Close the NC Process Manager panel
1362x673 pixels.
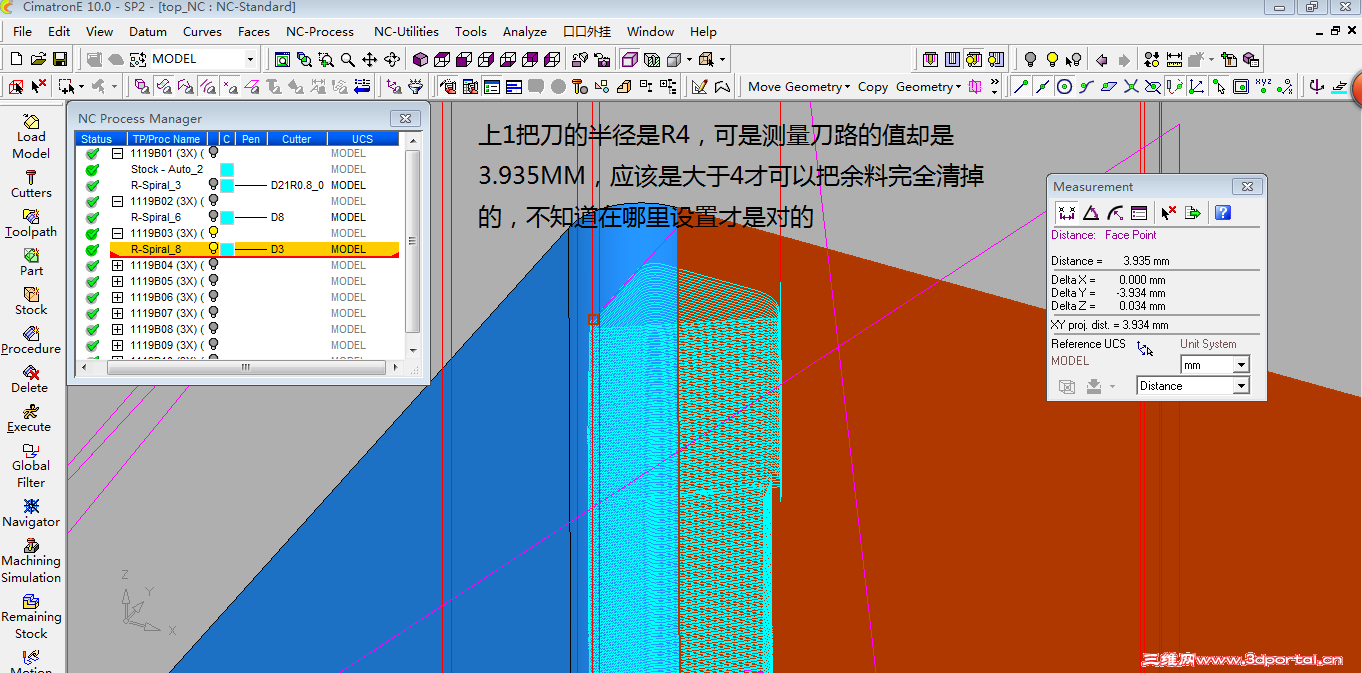tap(405, 119)
